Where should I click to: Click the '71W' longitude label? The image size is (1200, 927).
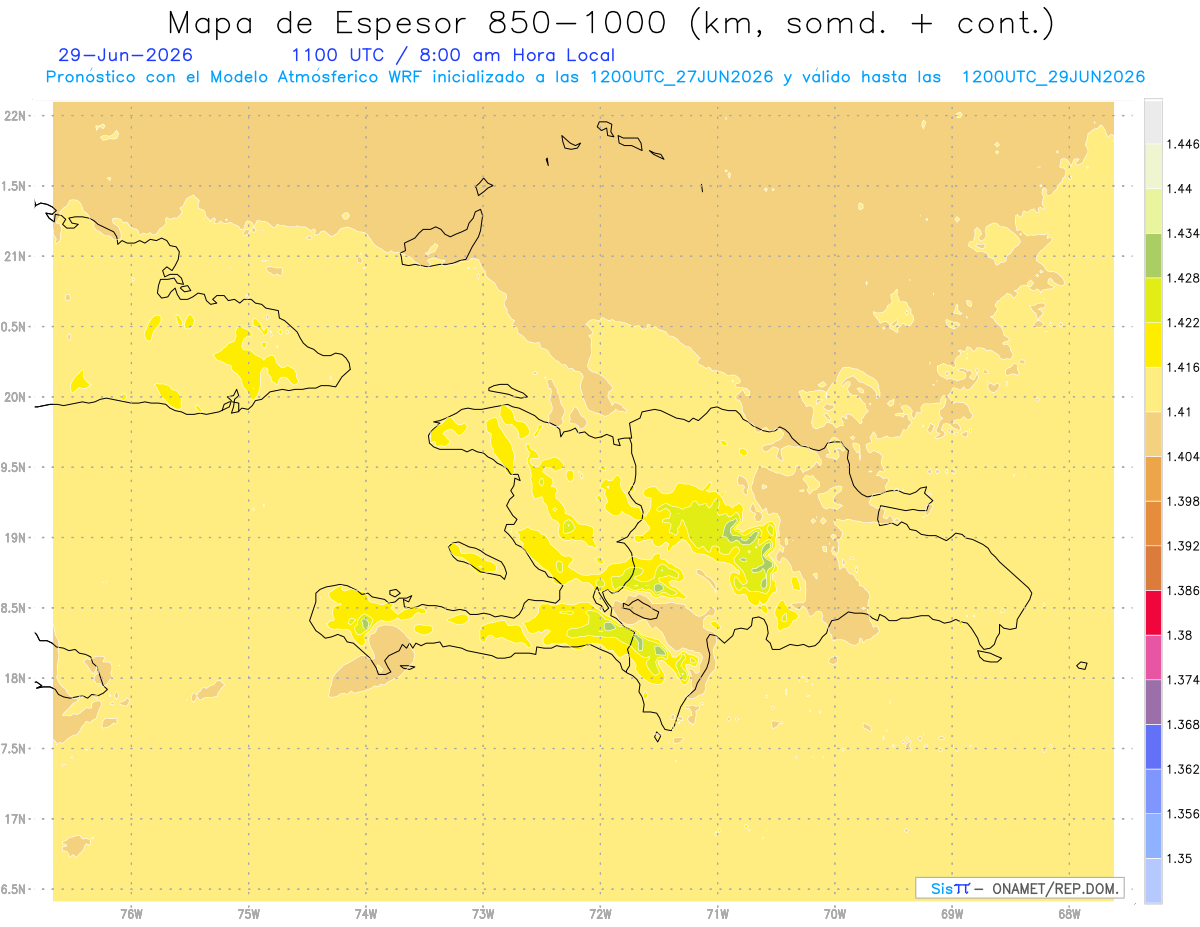coord(718,914)
